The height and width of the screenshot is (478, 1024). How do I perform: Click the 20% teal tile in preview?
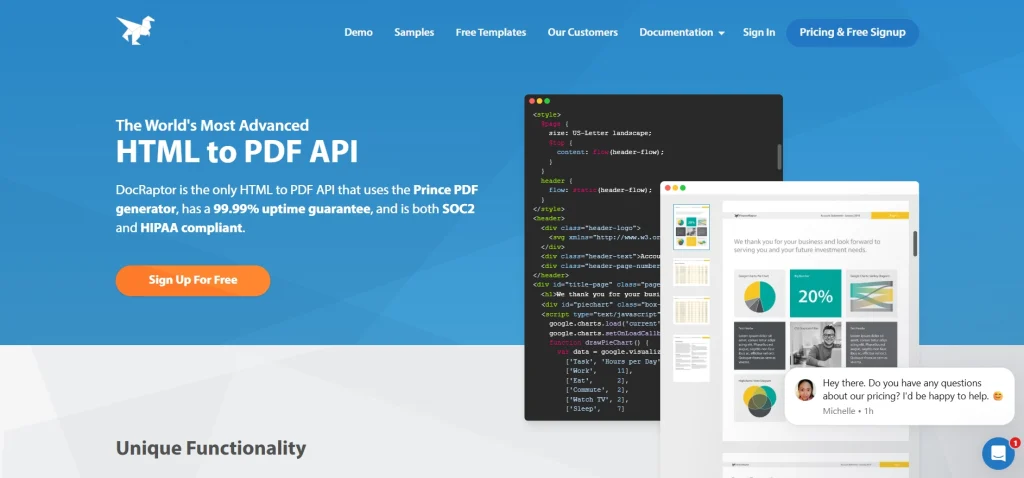coord(815,293)
